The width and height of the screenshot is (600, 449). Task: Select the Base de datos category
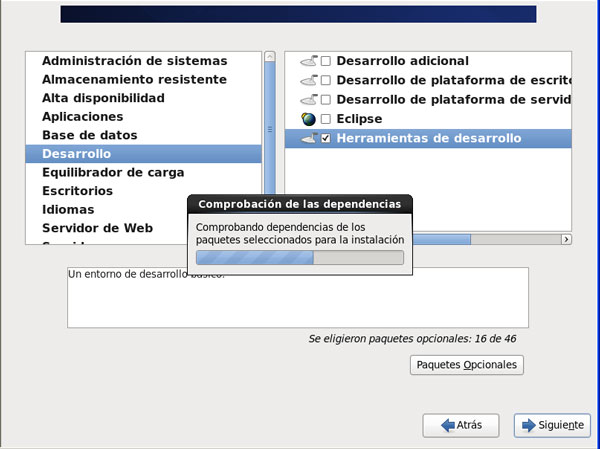pos(89,135)
